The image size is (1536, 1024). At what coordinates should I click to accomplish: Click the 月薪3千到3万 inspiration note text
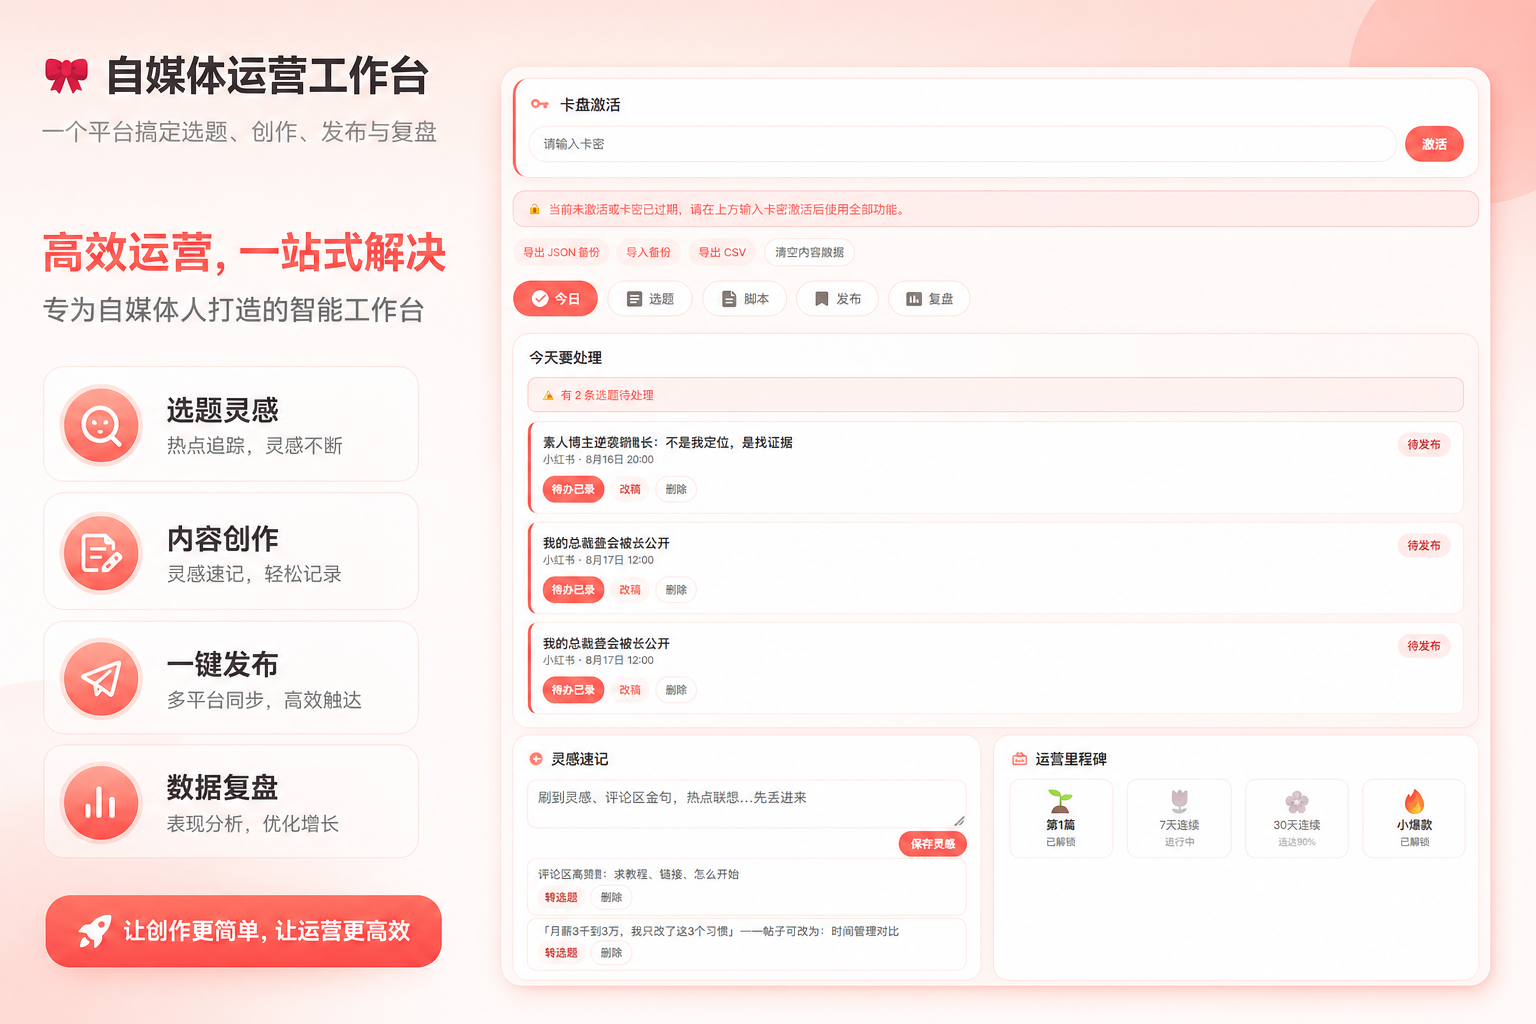click(718, 931)
